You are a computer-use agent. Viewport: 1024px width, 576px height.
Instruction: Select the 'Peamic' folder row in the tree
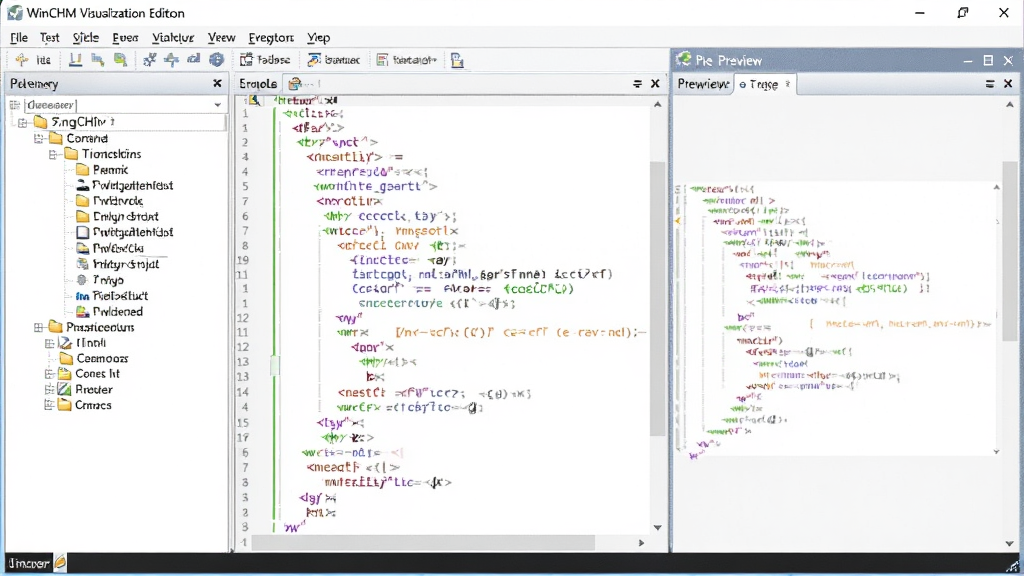pos(102,170)
